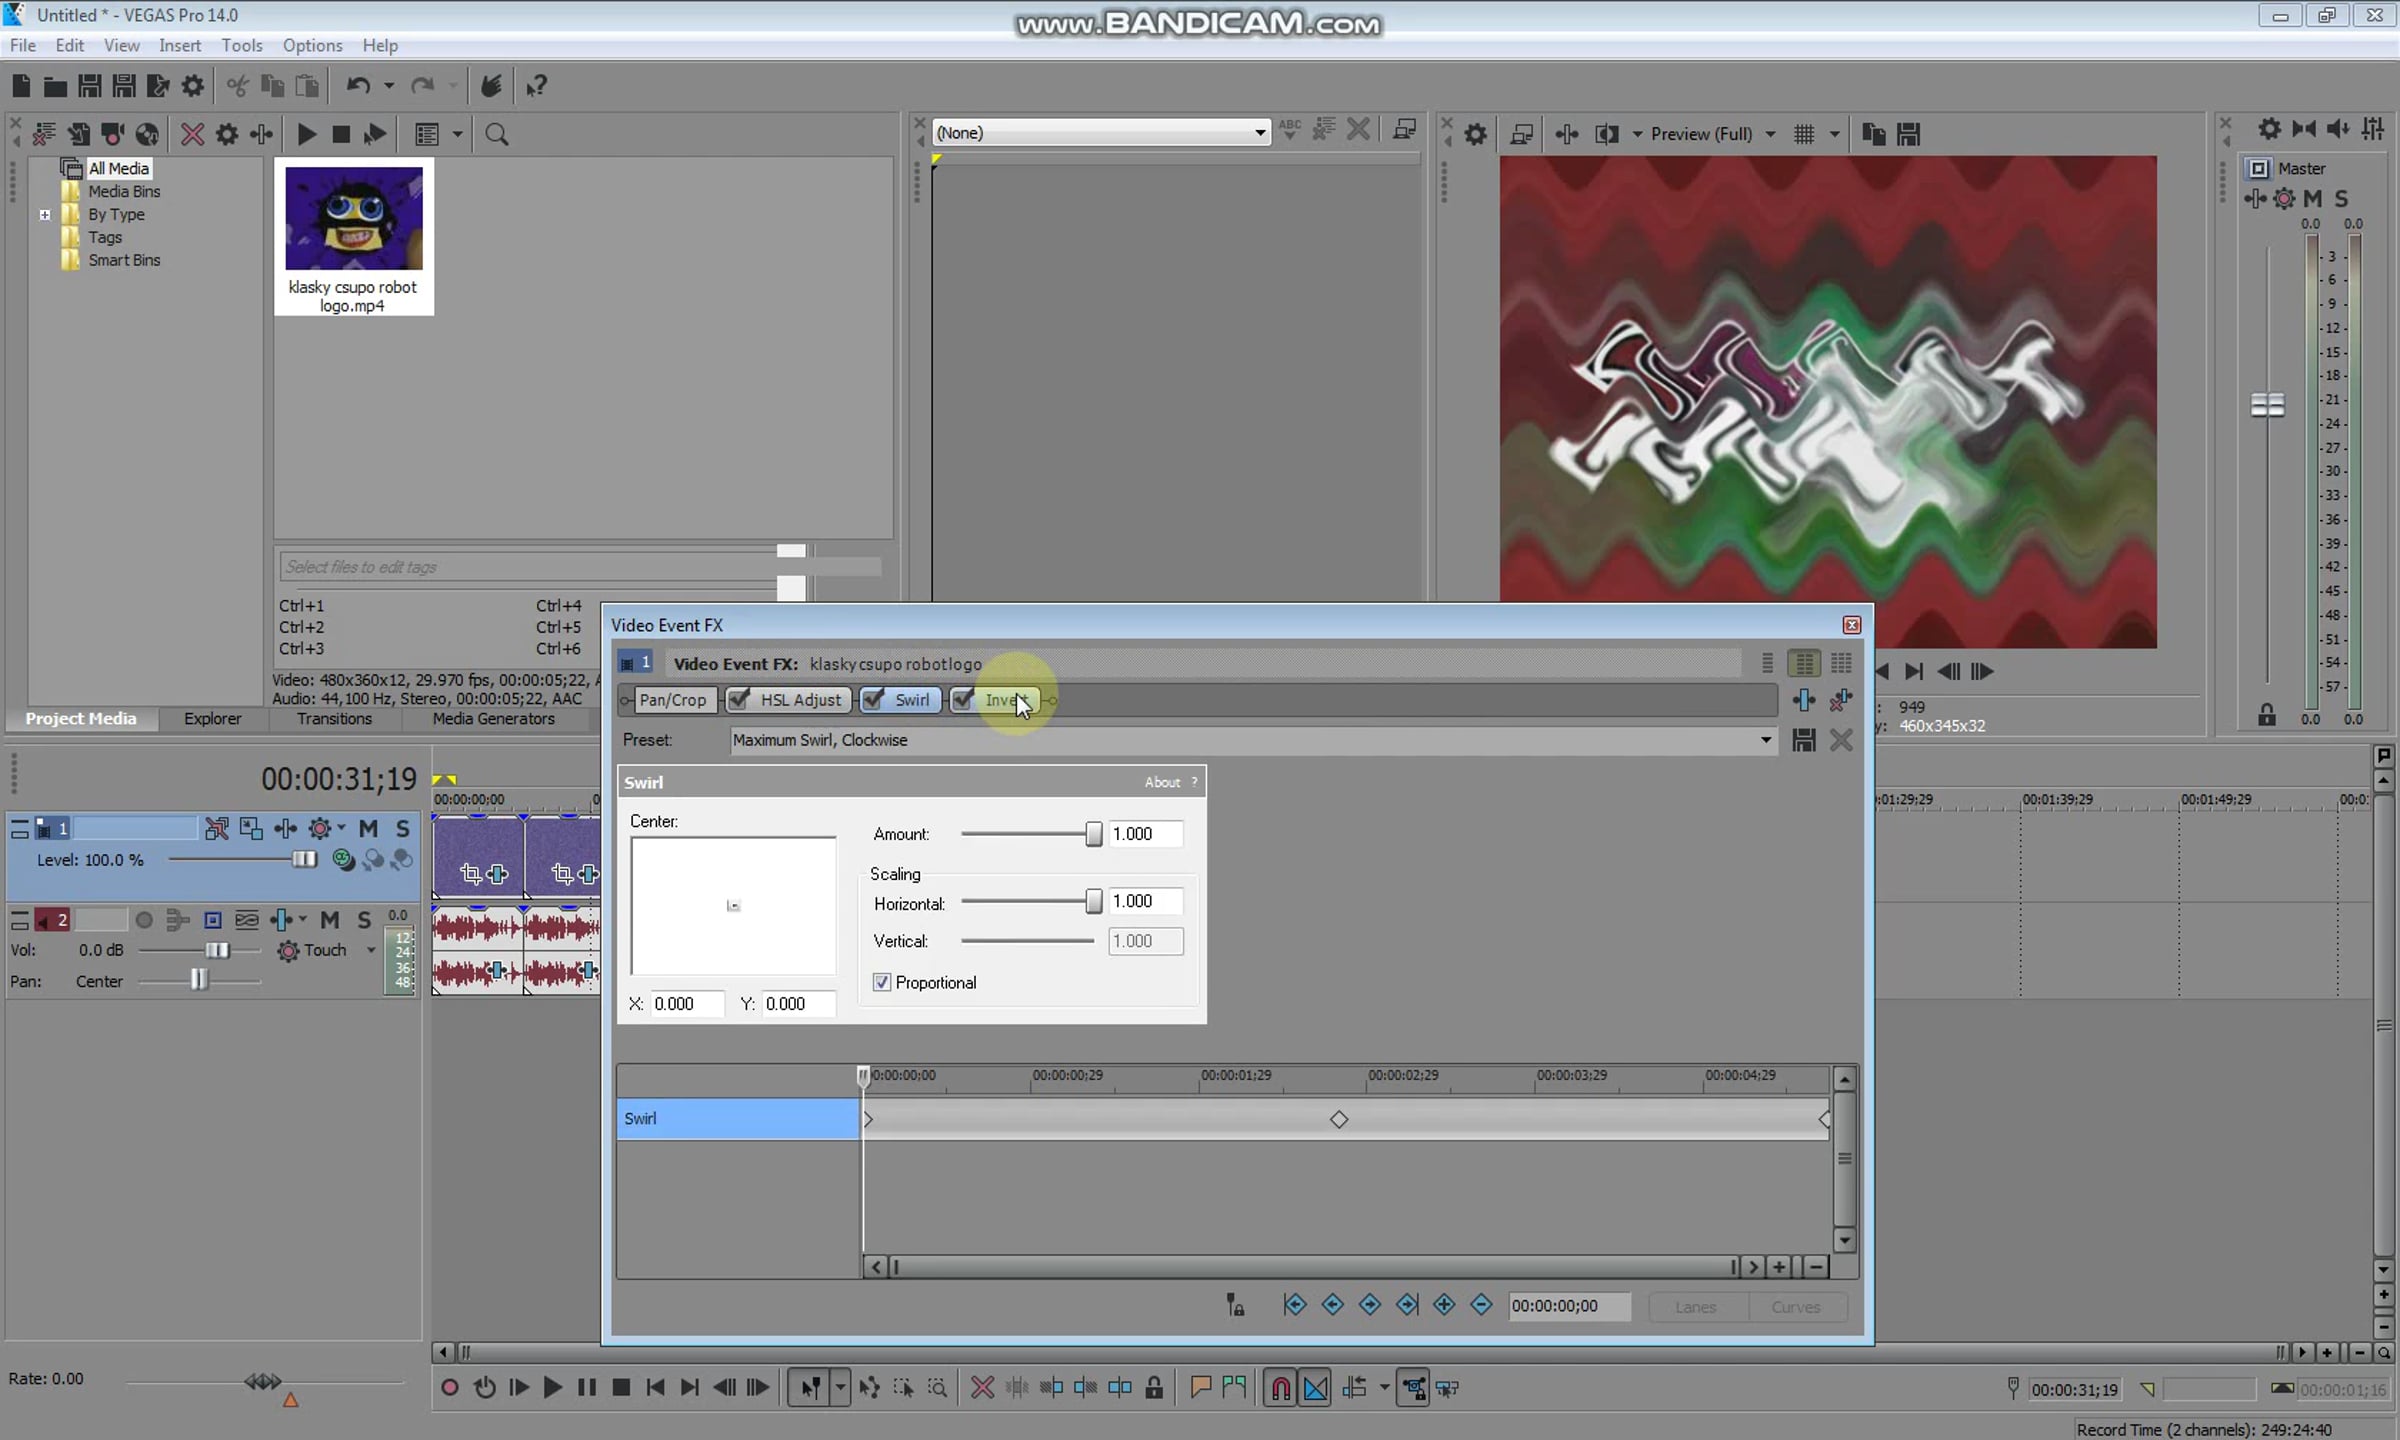Switch to the Media Generators tab

pos(493,719)
